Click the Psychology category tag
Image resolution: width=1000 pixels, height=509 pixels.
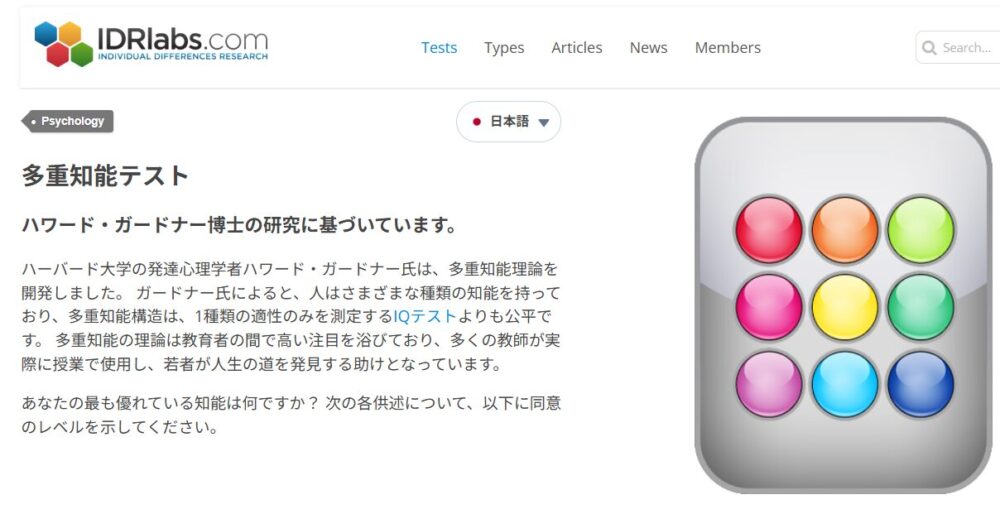coord(68,121)
